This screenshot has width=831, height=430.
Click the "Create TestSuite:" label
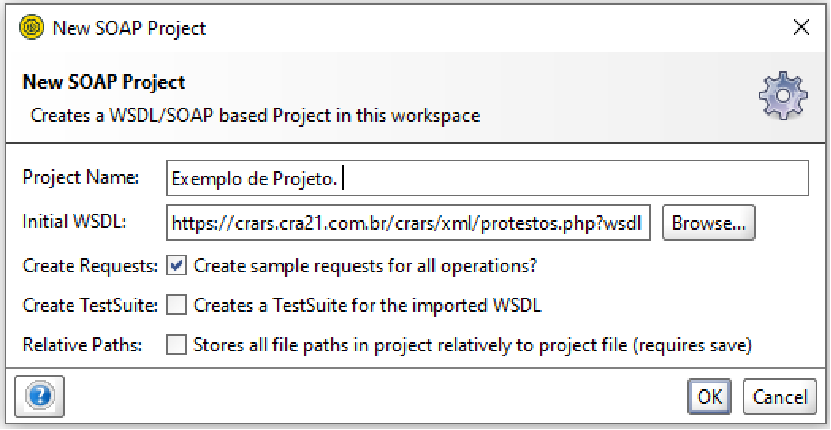(89, 304)
